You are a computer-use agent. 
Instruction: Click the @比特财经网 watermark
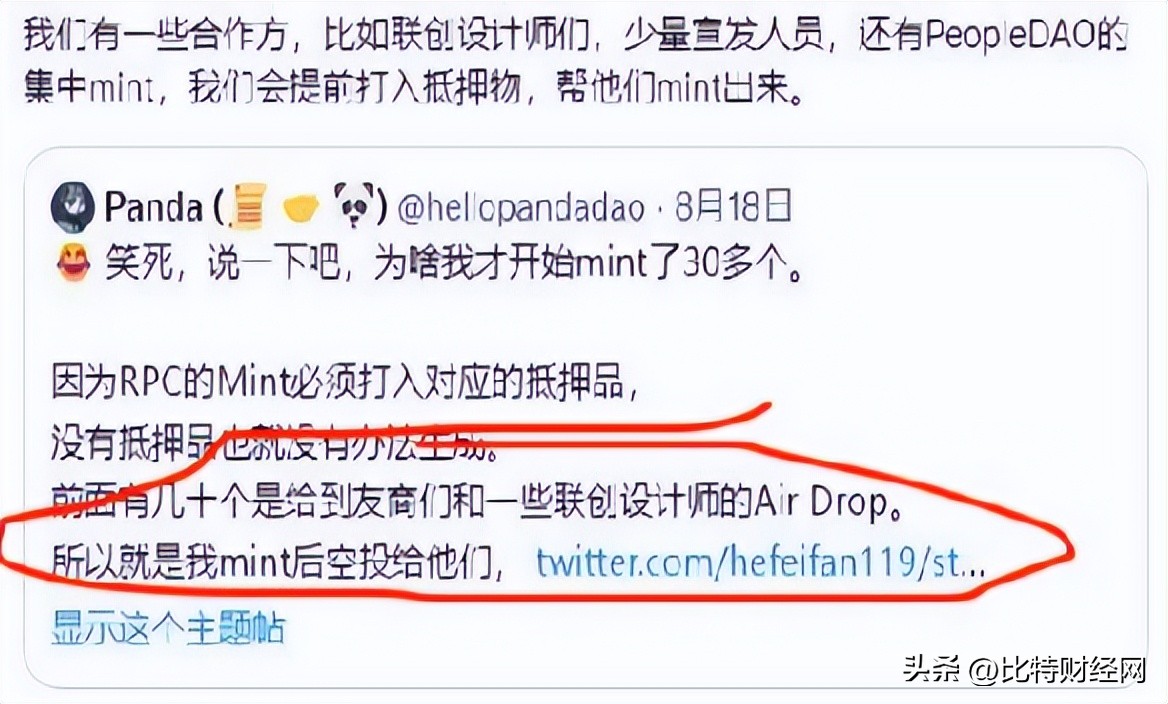[x=1058, y=670]
